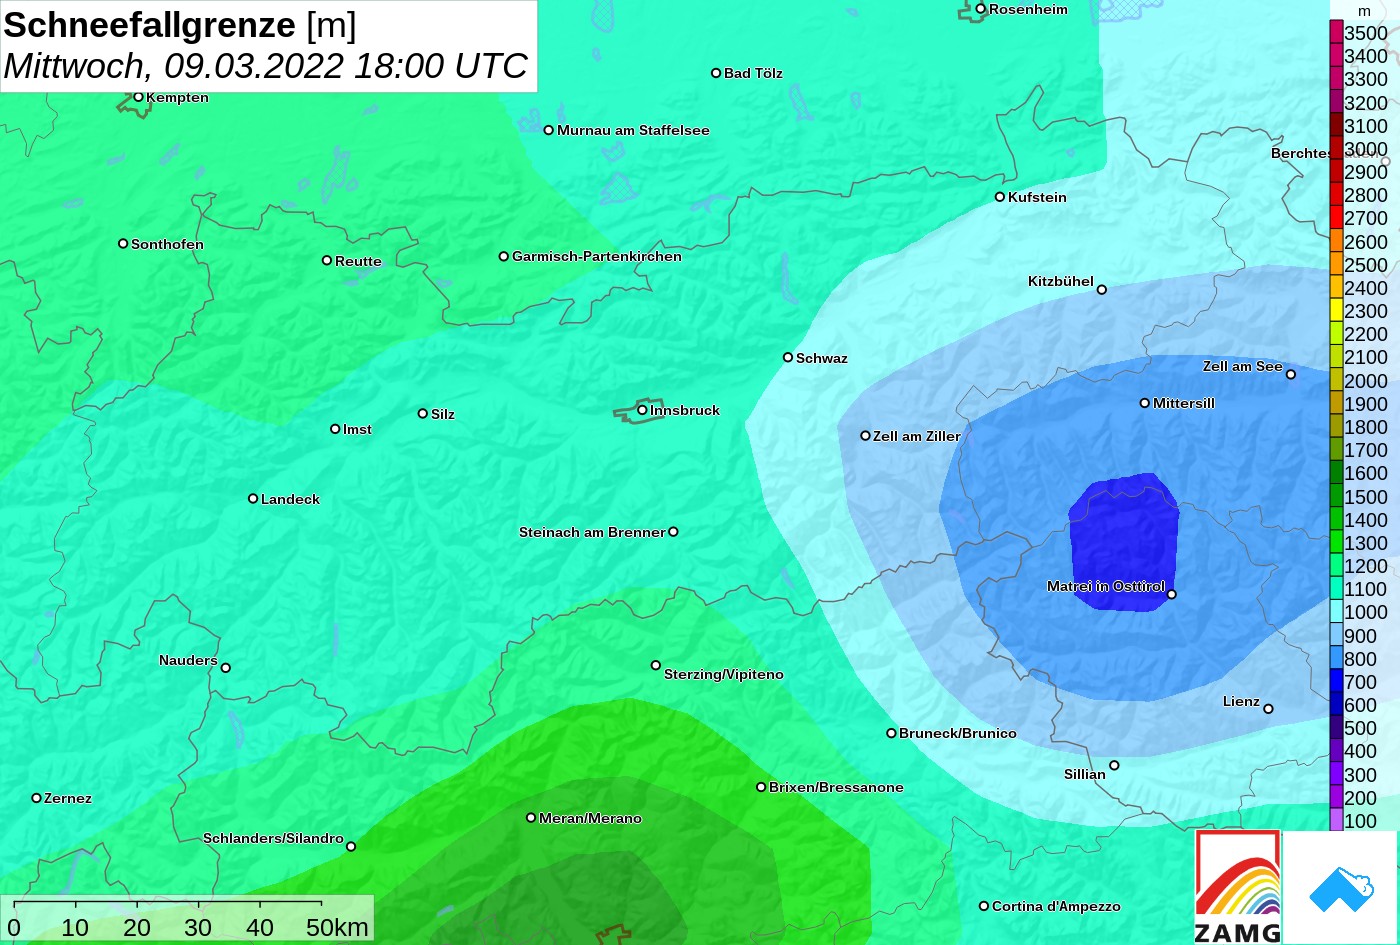Click the date Mittwoch, 09.03.2022 18:00 UTC
The image size is (1400, 945).
(x=266, y=66)
